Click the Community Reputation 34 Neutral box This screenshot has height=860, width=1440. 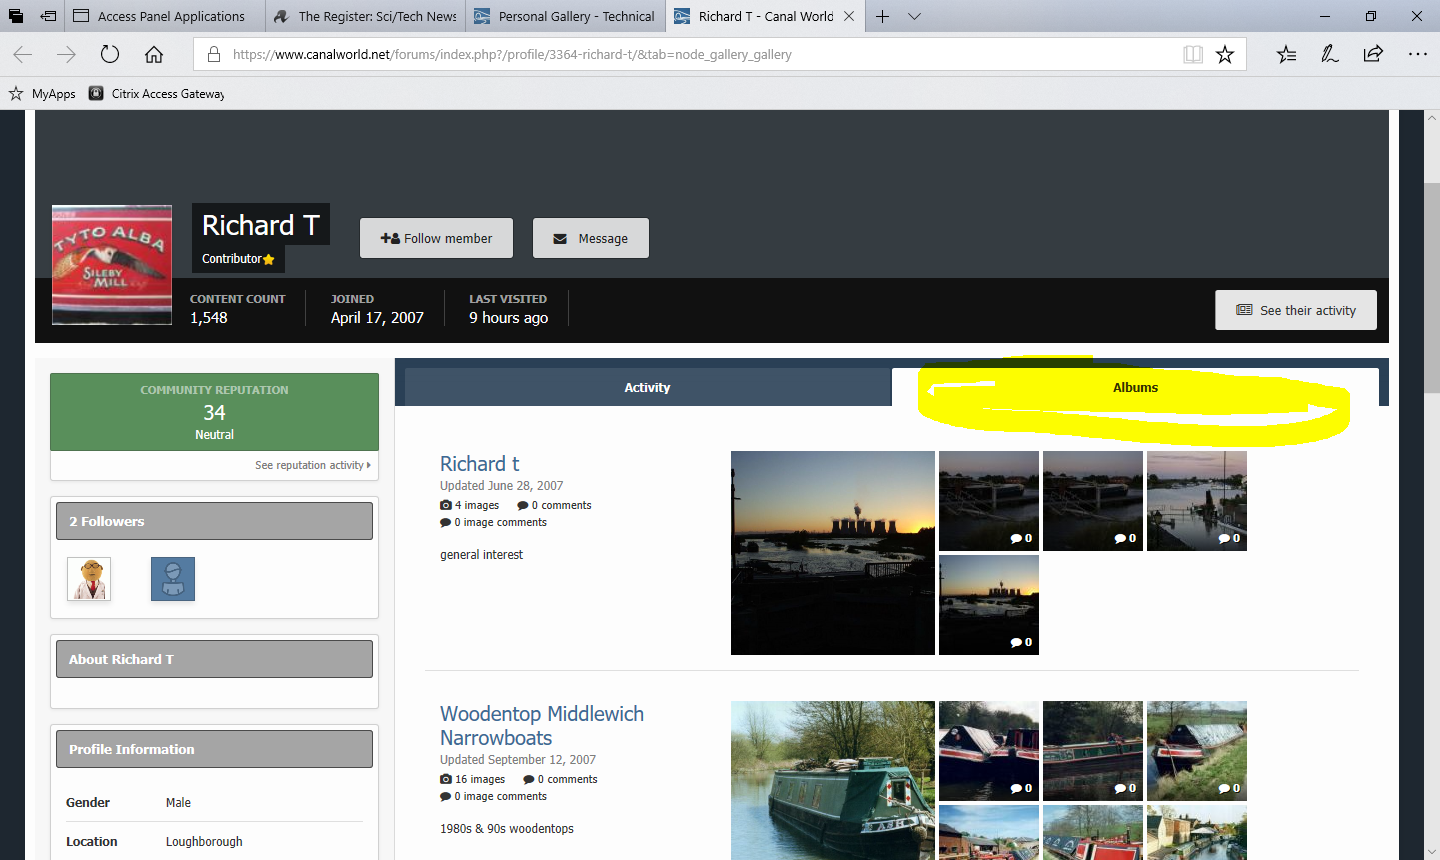pos(214,412)
